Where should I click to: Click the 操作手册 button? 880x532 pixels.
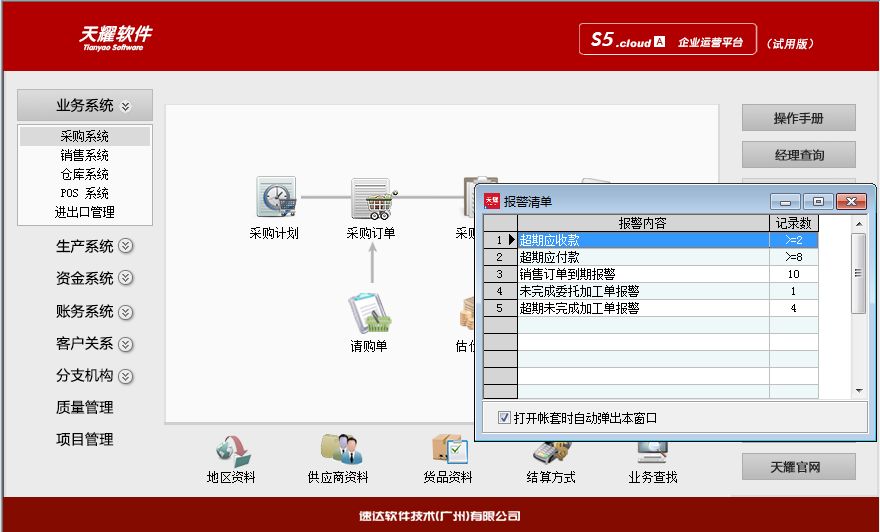799,118
